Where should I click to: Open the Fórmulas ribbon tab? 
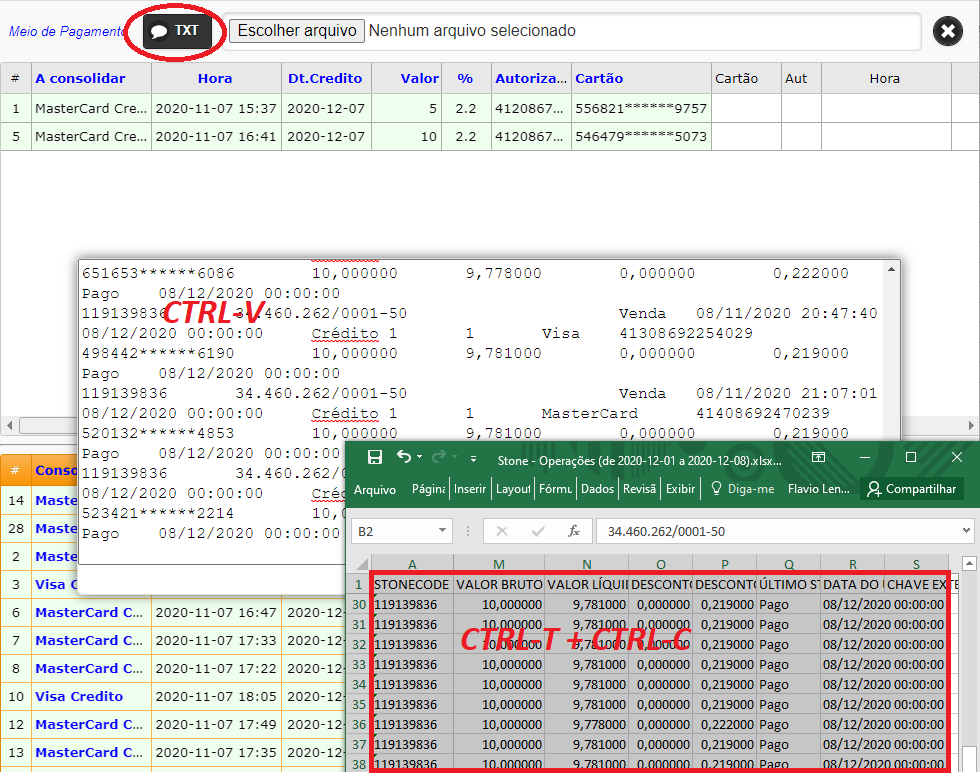pyautogui.click(x=555, y=489)
